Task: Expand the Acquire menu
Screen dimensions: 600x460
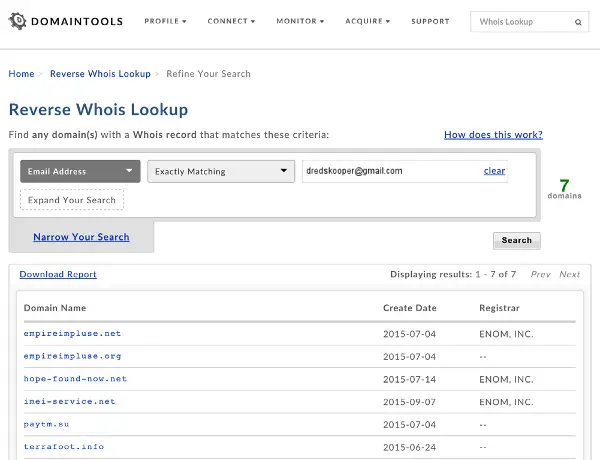Action: click(x=369, y=21)
